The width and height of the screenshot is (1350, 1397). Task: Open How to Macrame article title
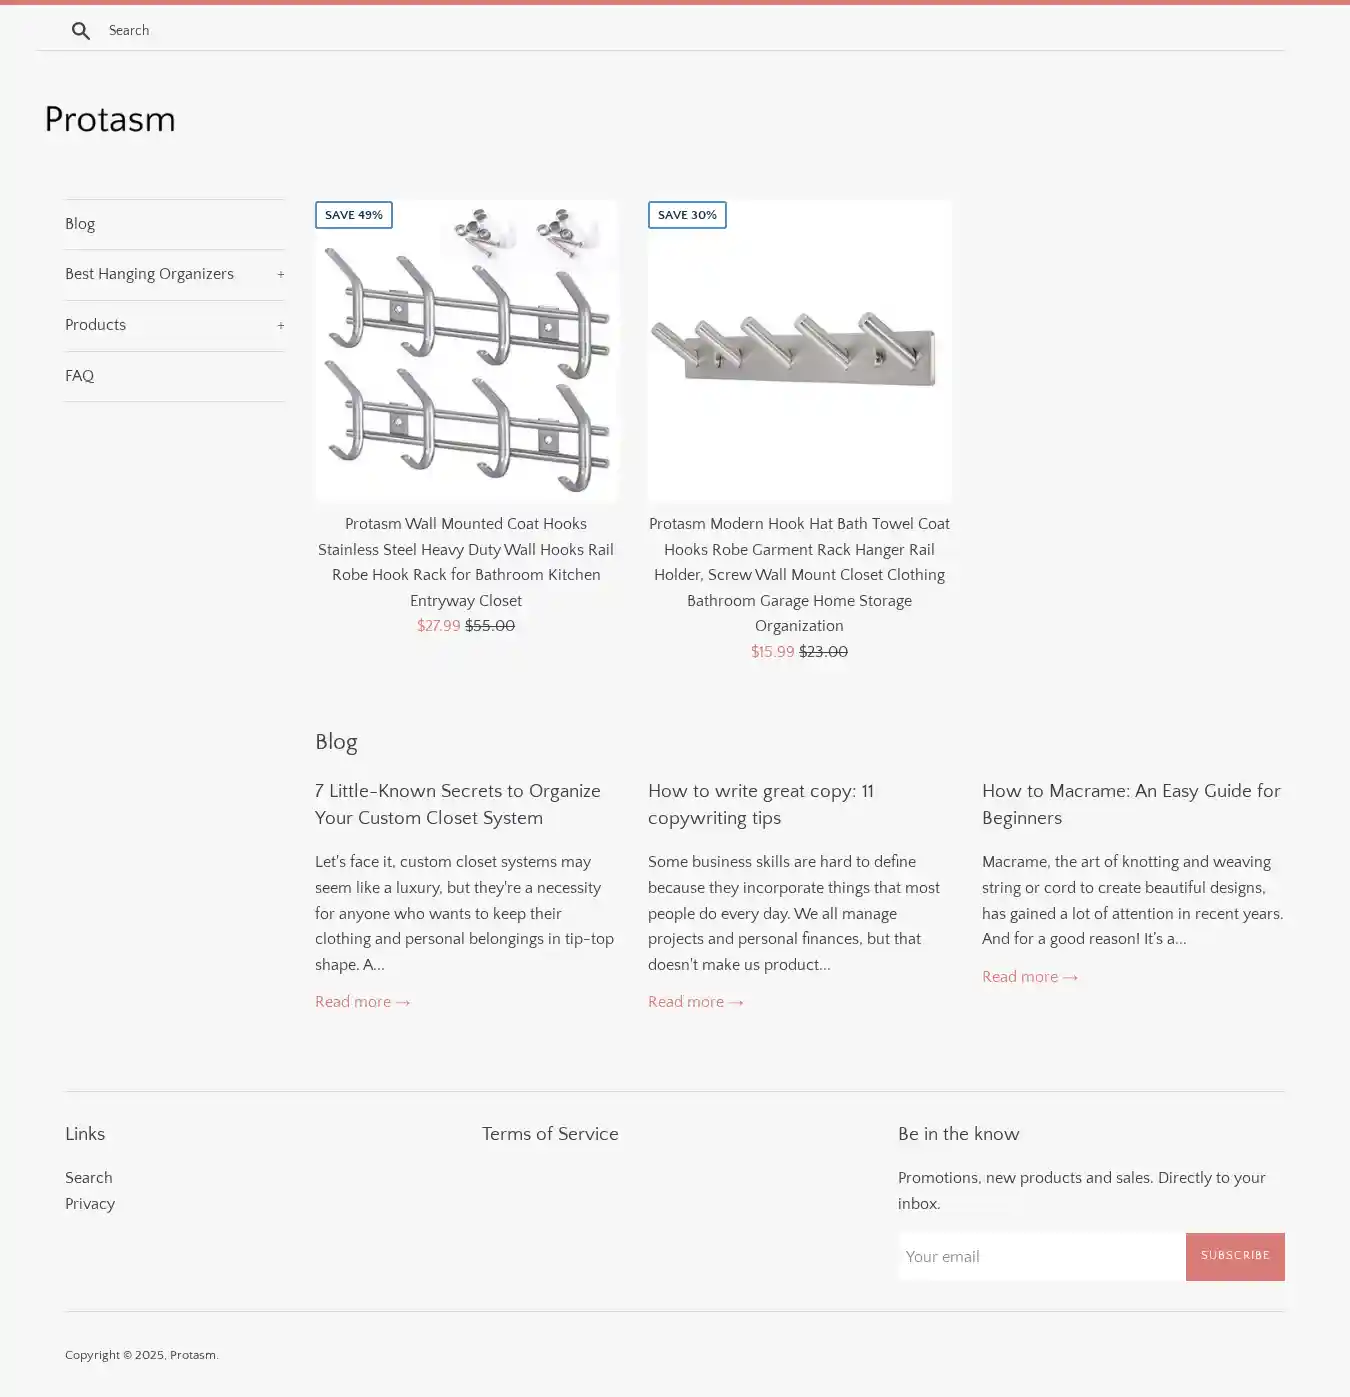[1131, 804]
